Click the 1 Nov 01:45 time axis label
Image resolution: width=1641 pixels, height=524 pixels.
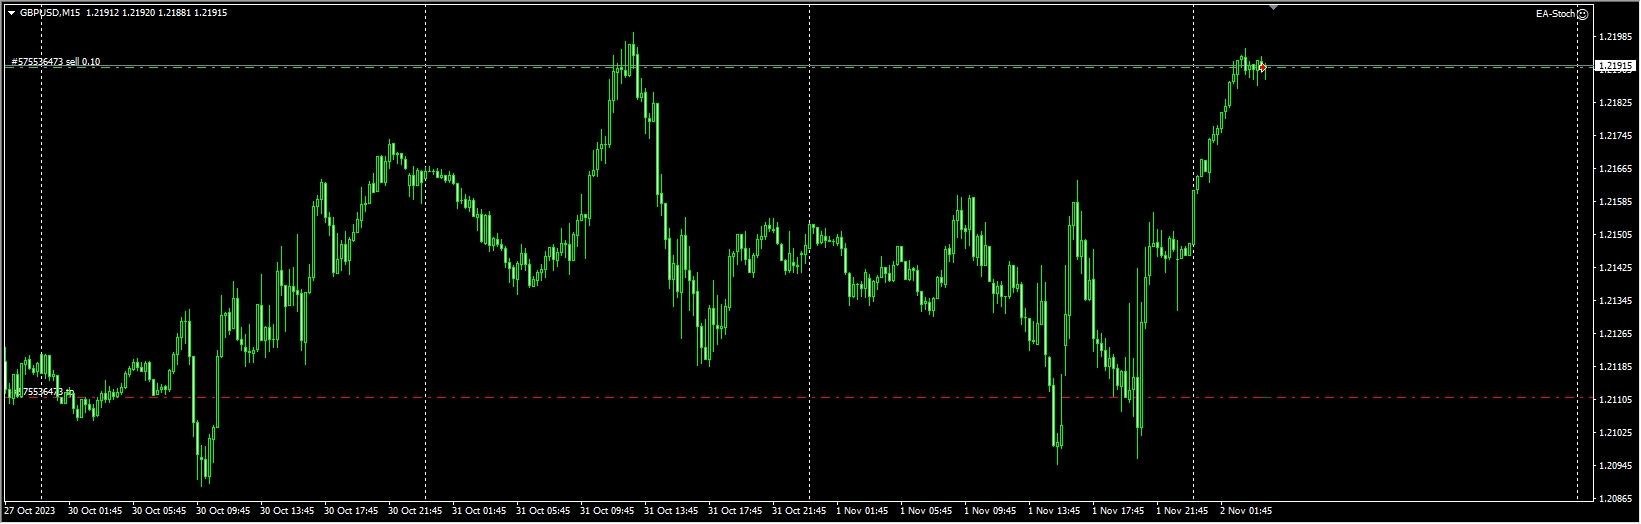pyautogui.click(x=861, y=511)
